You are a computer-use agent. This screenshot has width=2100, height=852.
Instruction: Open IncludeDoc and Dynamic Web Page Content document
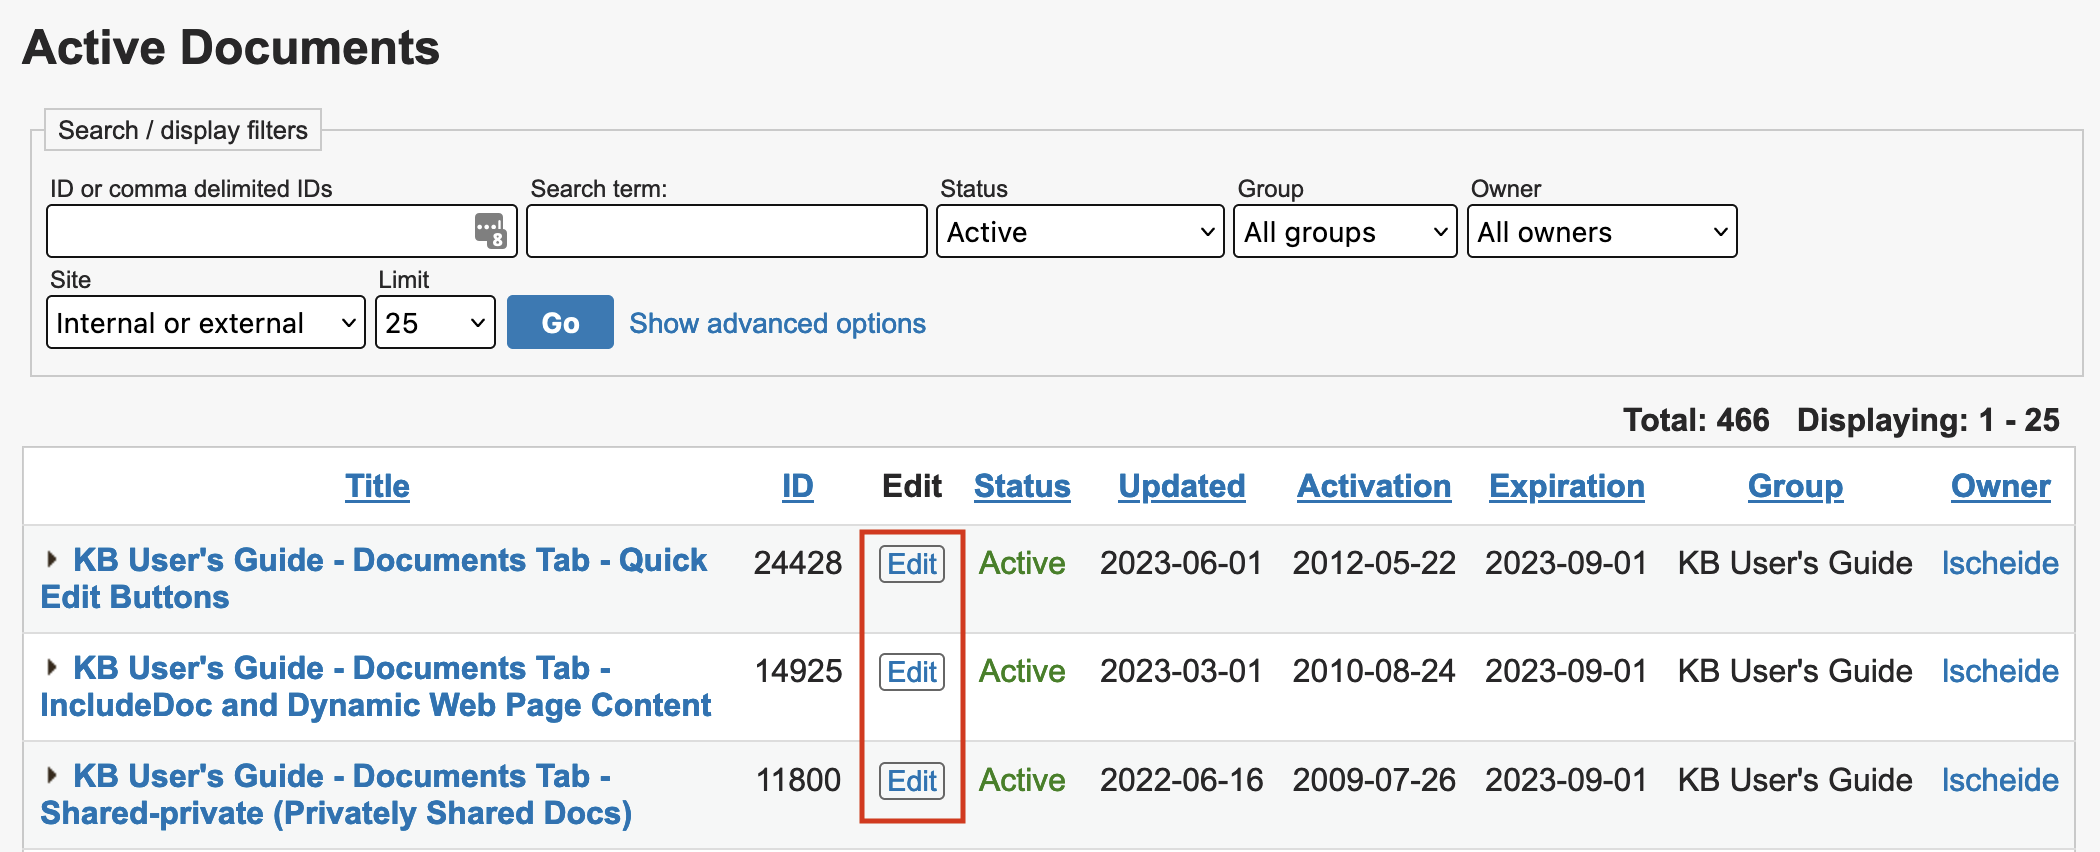(x=376, y=686)
